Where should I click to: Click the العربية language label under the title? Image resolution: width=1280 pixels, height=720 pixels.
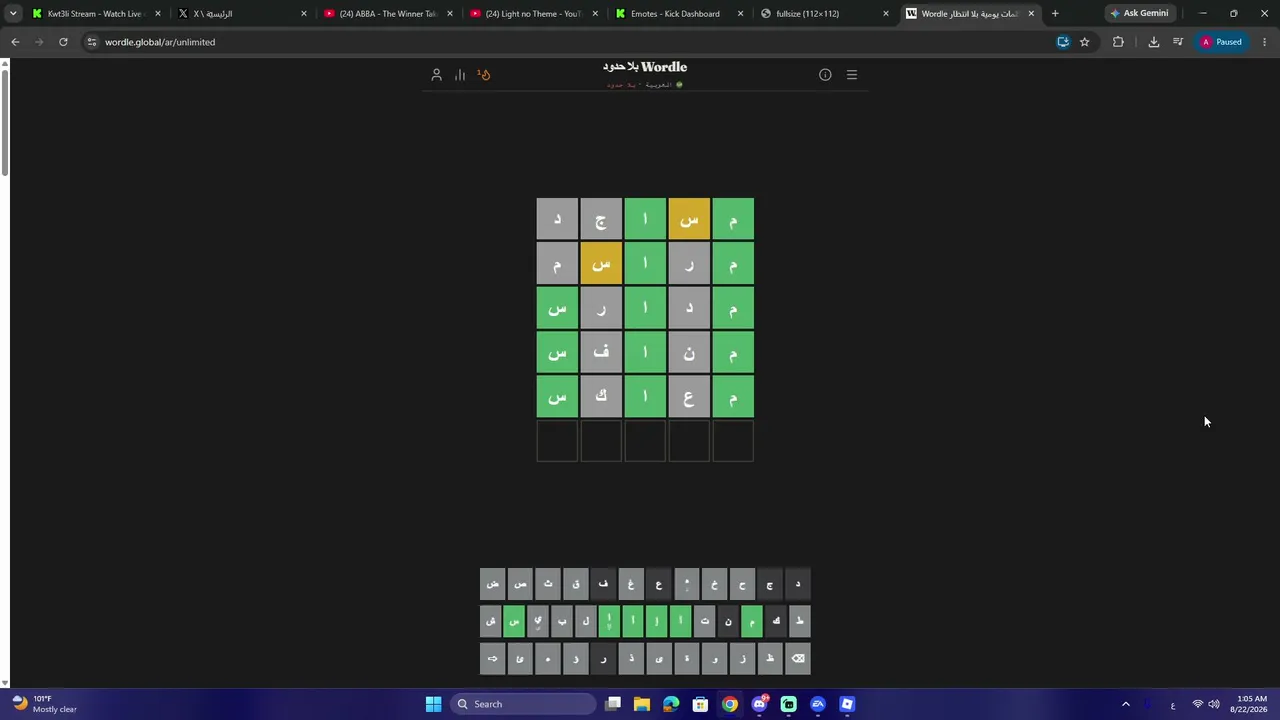pyautogui.click(x=659, y=85)
